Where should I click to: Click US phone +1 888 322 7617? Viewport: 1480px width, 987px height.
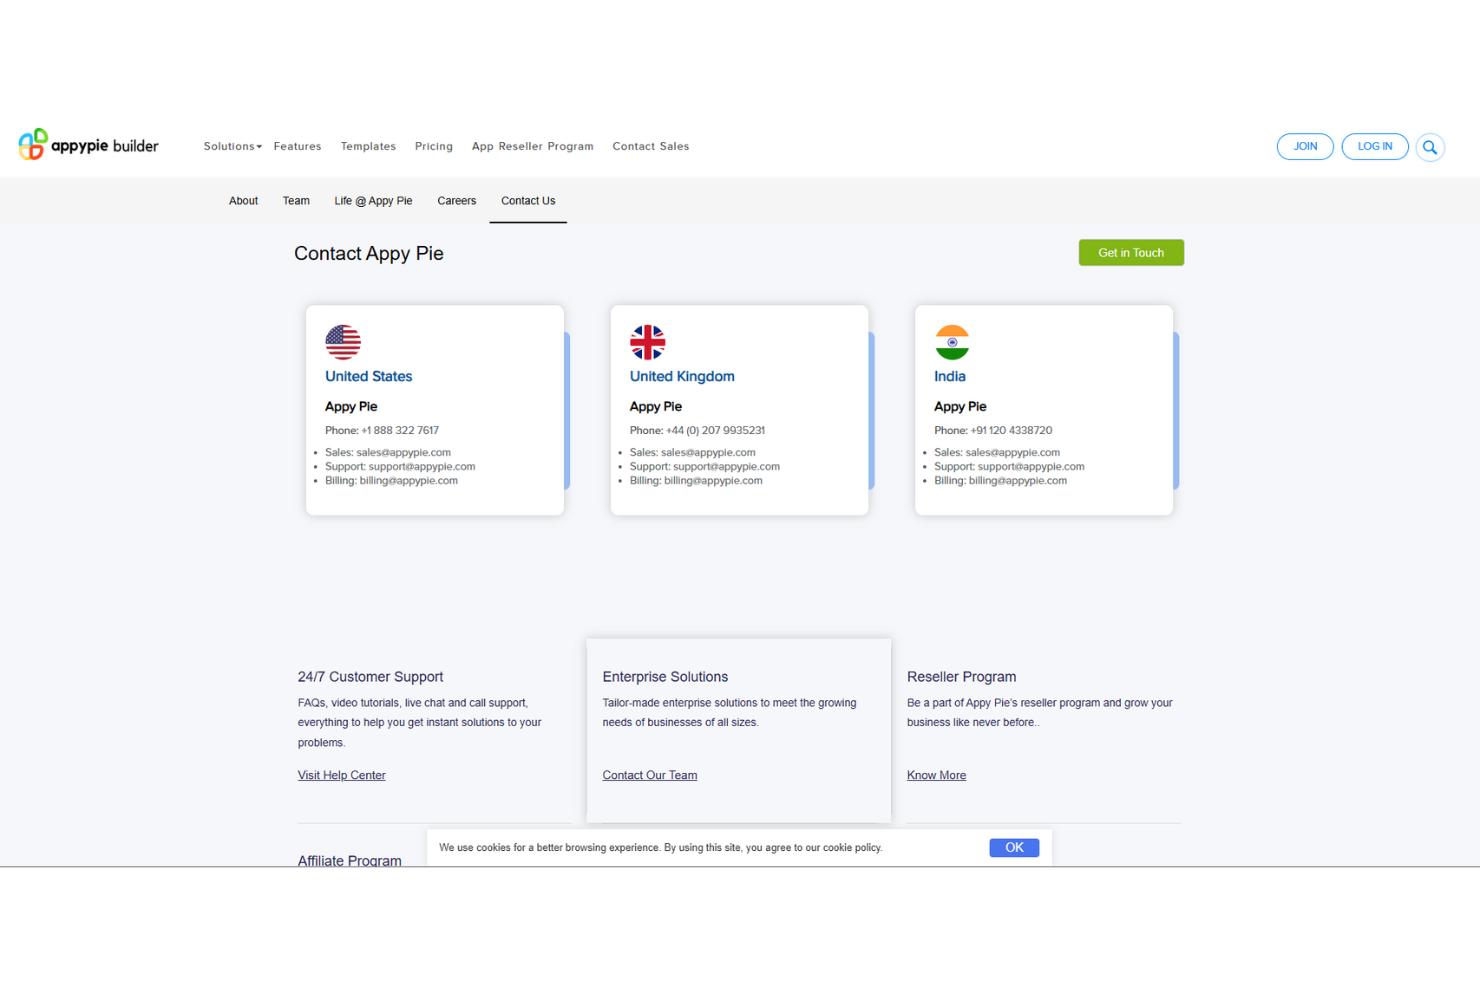click(400, 430)
